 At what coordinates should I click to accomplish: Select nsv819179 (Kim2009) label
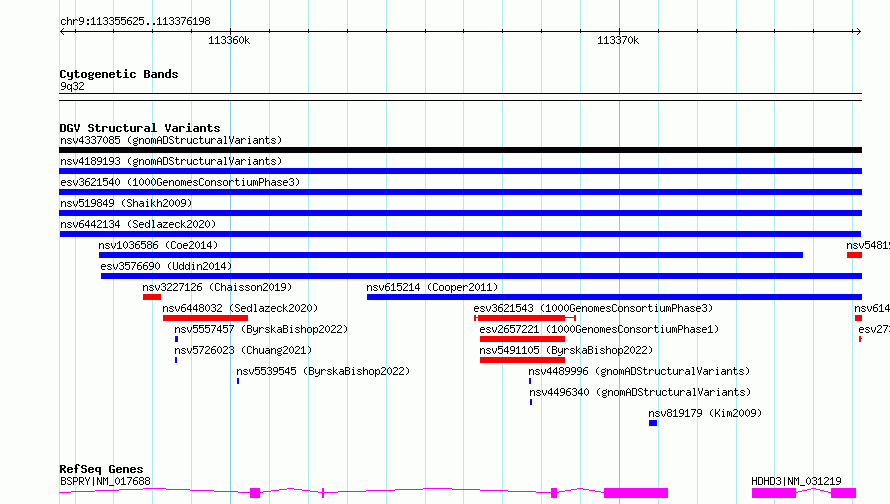click(x=705, y=413)
